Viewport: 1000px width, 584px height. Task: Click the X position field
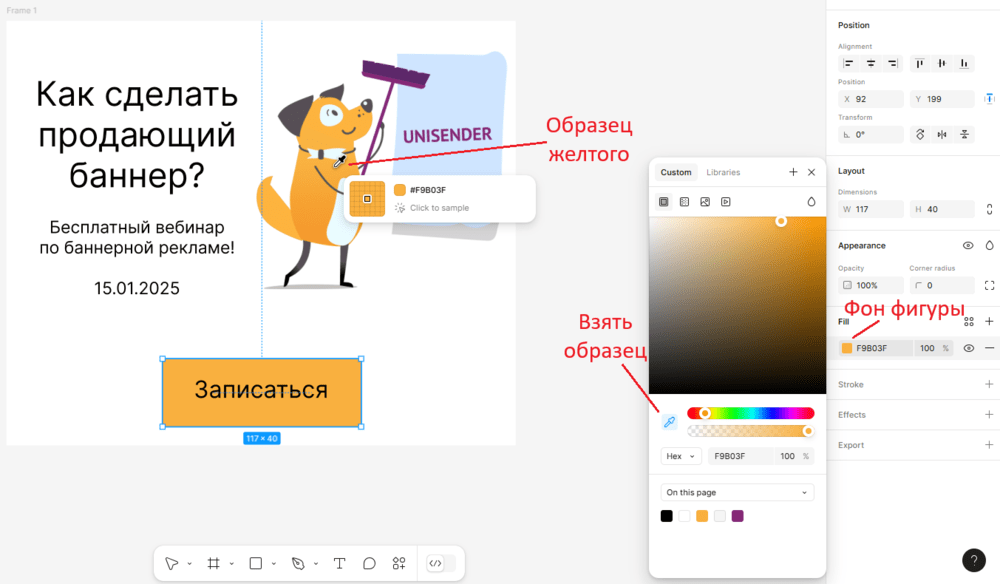click(871, 99)
